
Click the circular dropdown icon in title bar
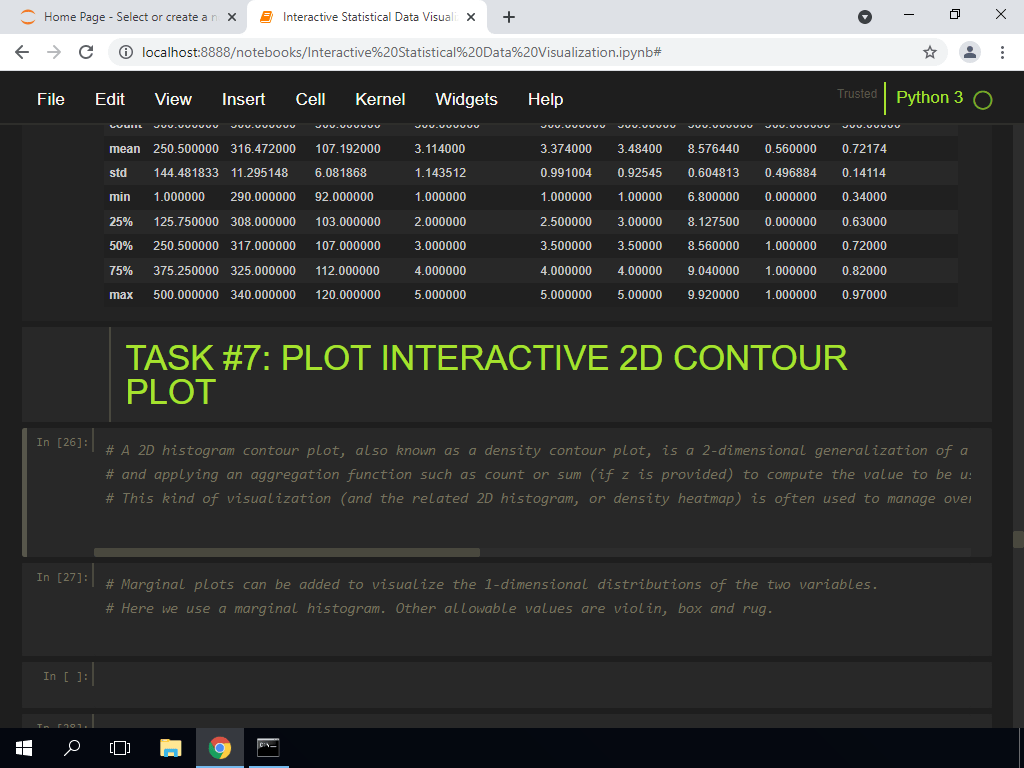[865, 18]
